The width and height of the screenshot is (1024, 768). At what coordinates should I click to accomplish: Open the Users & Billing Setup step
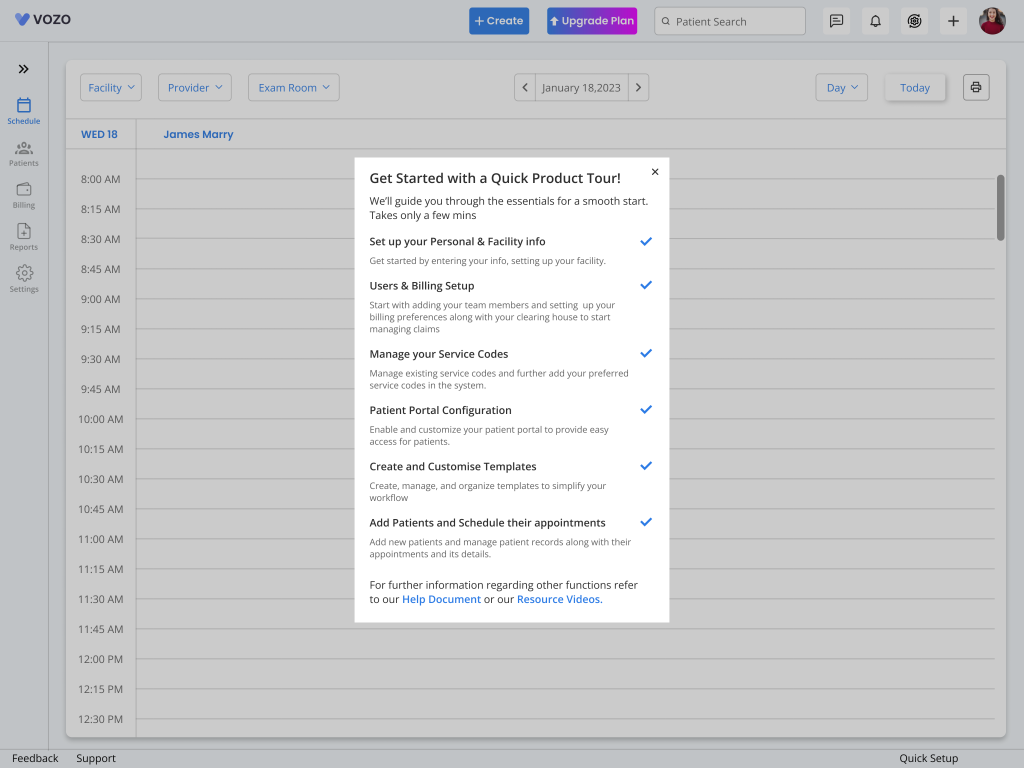[x=422, y=286]
